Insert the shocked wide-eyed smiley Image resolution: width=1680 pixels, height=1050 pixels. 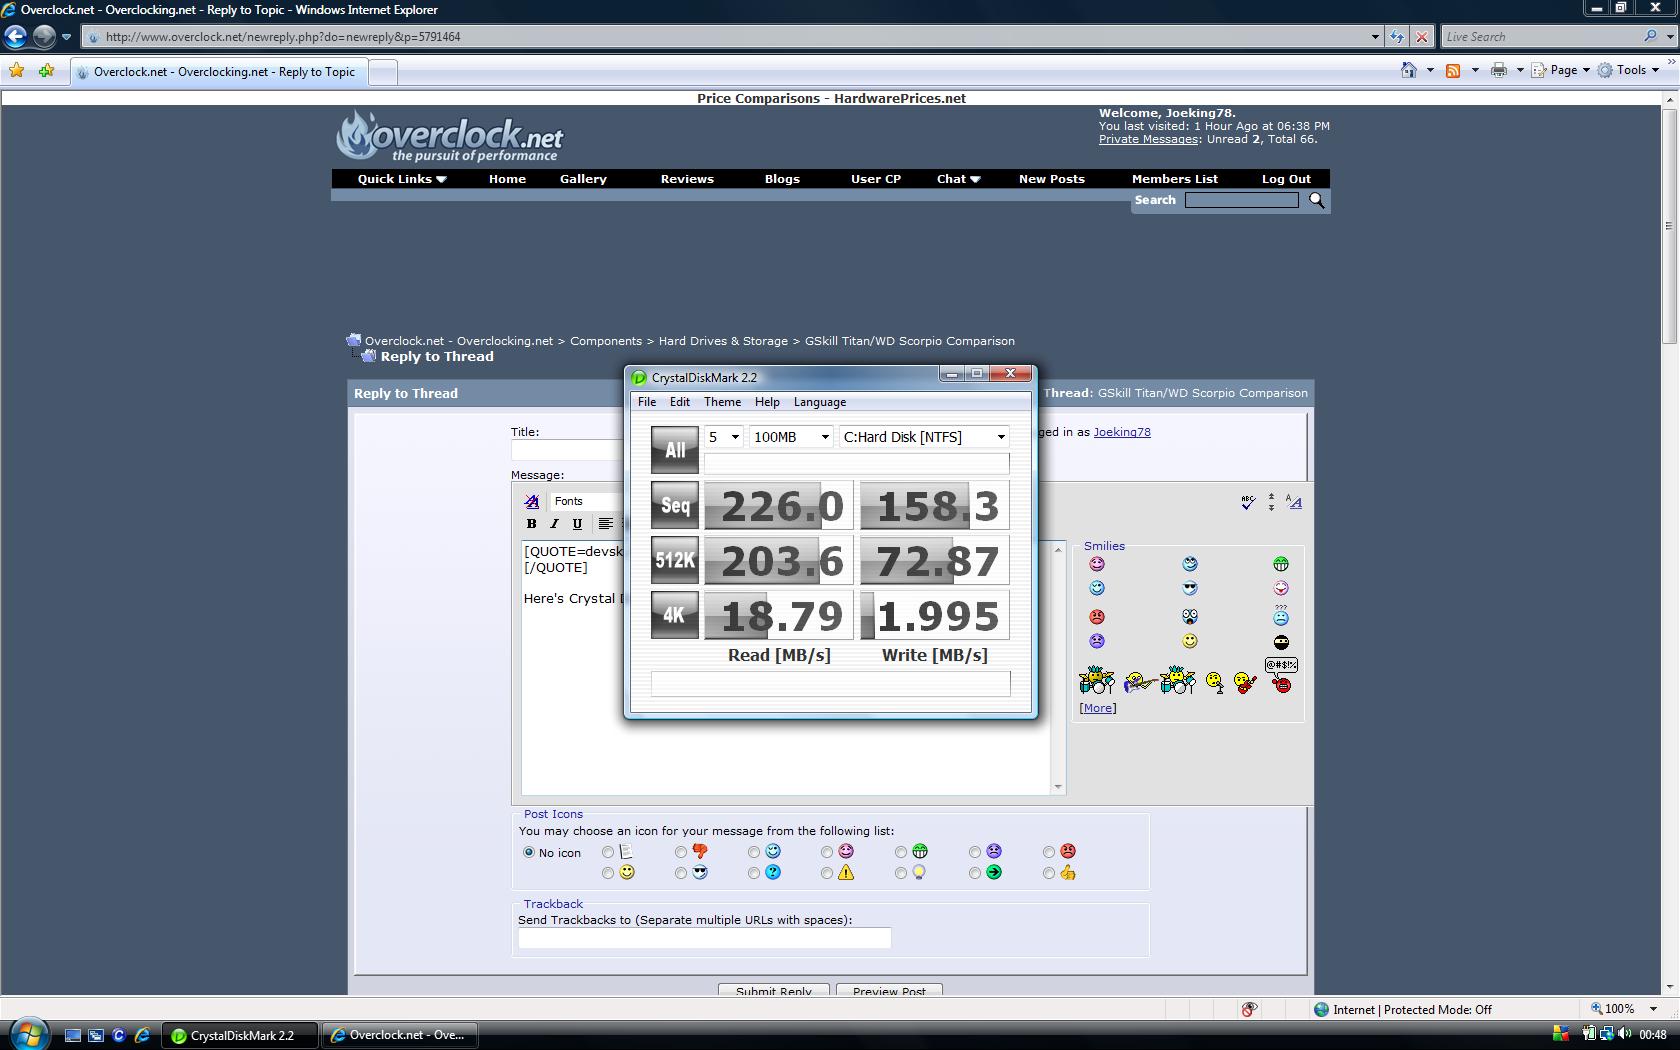[1190, 616]
